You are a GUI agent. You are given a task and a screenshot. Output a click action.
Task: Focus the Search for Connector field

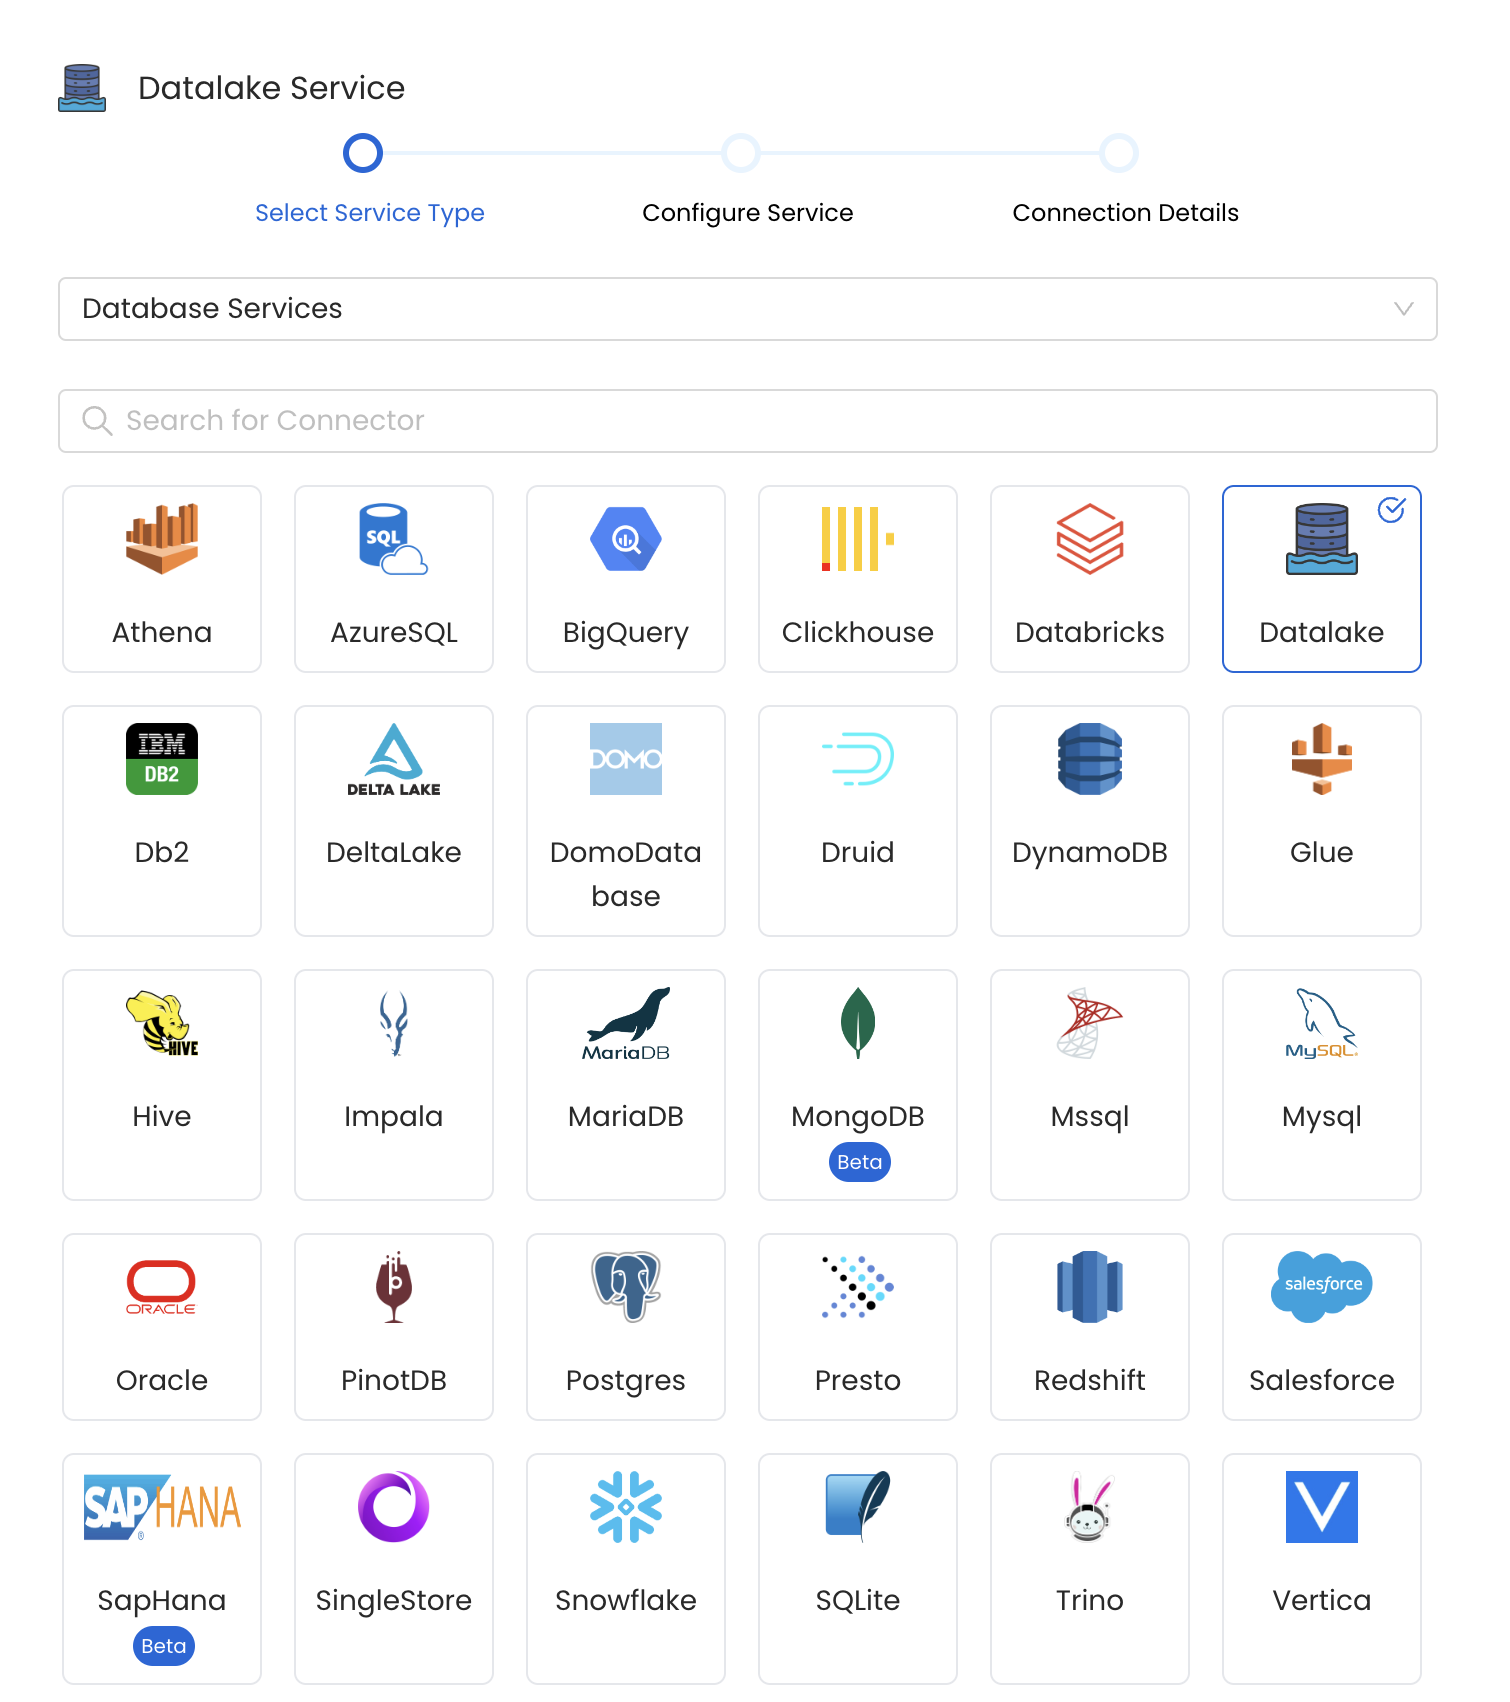coord(747,421)
